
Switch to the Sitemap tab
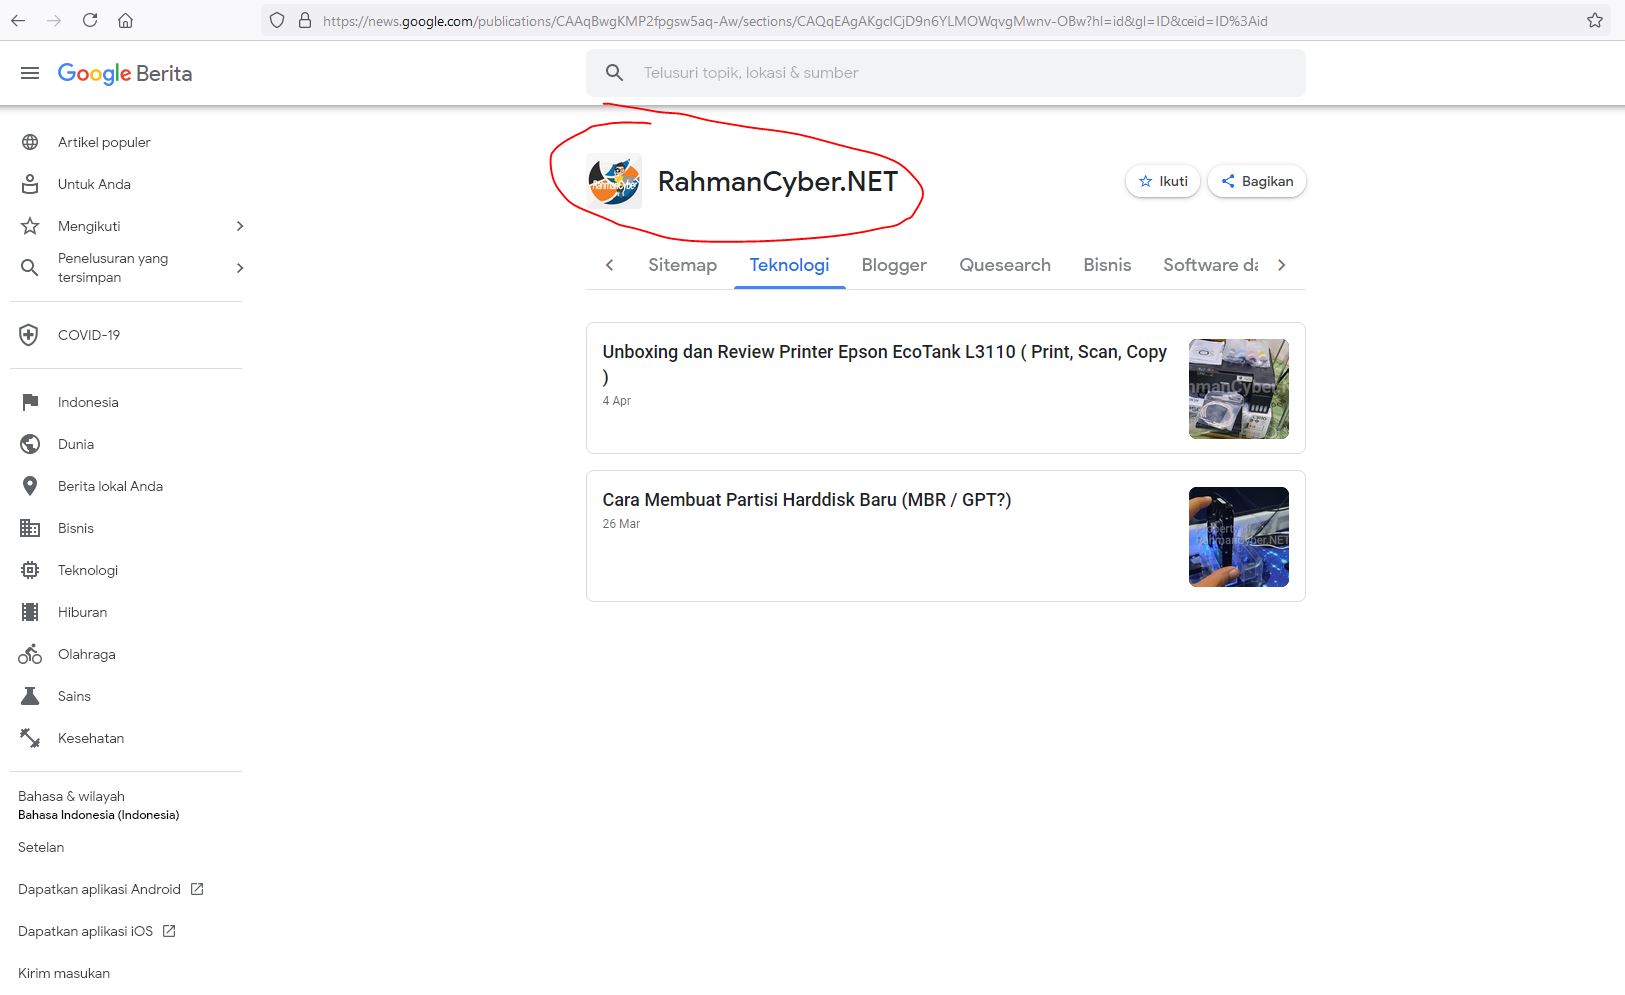pyautogui.click(x=682, y=265)
